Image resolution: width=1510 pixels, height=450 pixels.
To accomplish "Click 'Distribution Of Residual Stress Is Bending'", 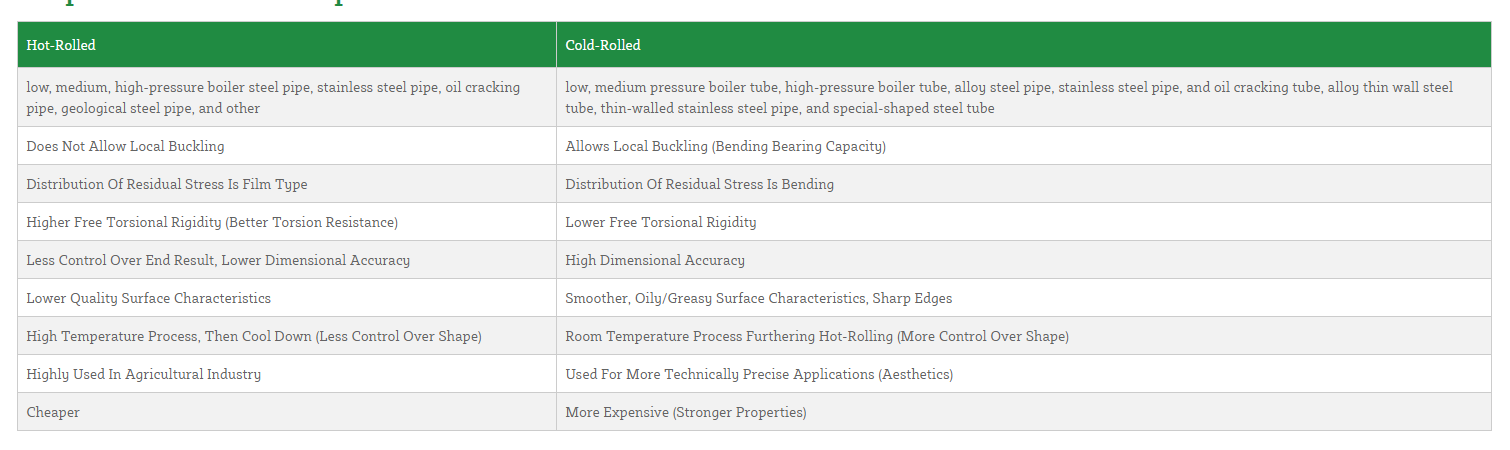I will pos(699,184).
